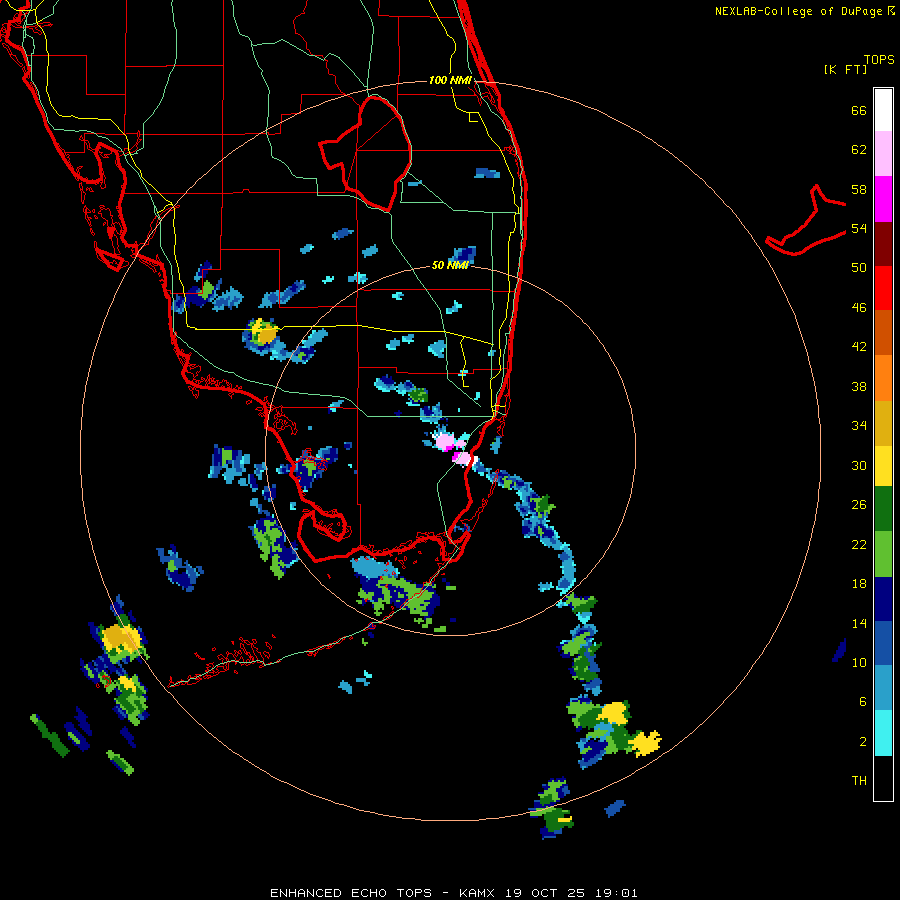This screenshot has height=900, width=900.
Task: Select the "14" legend value
Action: 859,623
